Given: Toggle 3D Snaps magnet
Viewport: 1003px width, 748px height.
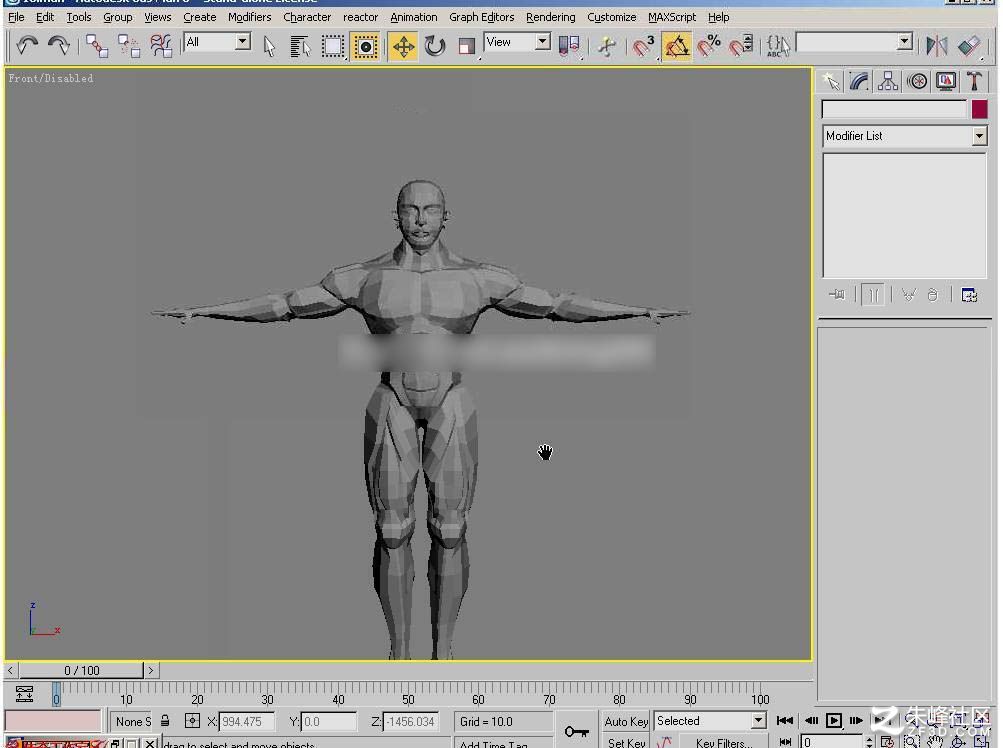Looking at the screenshot, I should pos(644,46).
